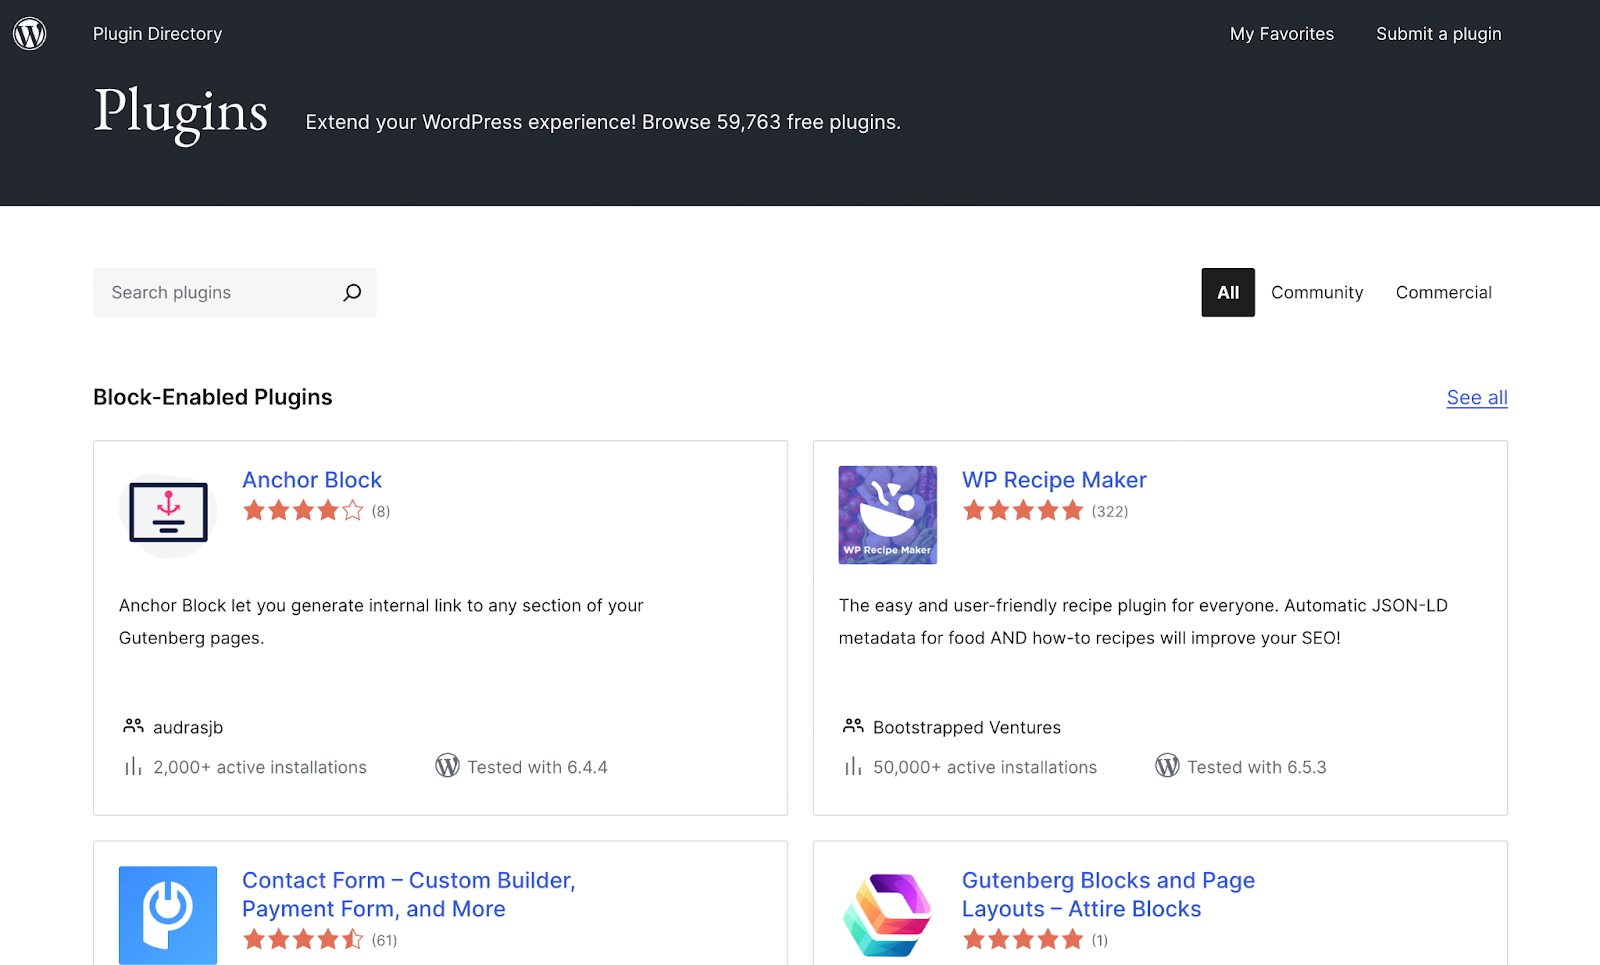Screen dimensions: 1600x965
Task: Click Anchor Block review count (8)
Action: [x=381, y=512]
